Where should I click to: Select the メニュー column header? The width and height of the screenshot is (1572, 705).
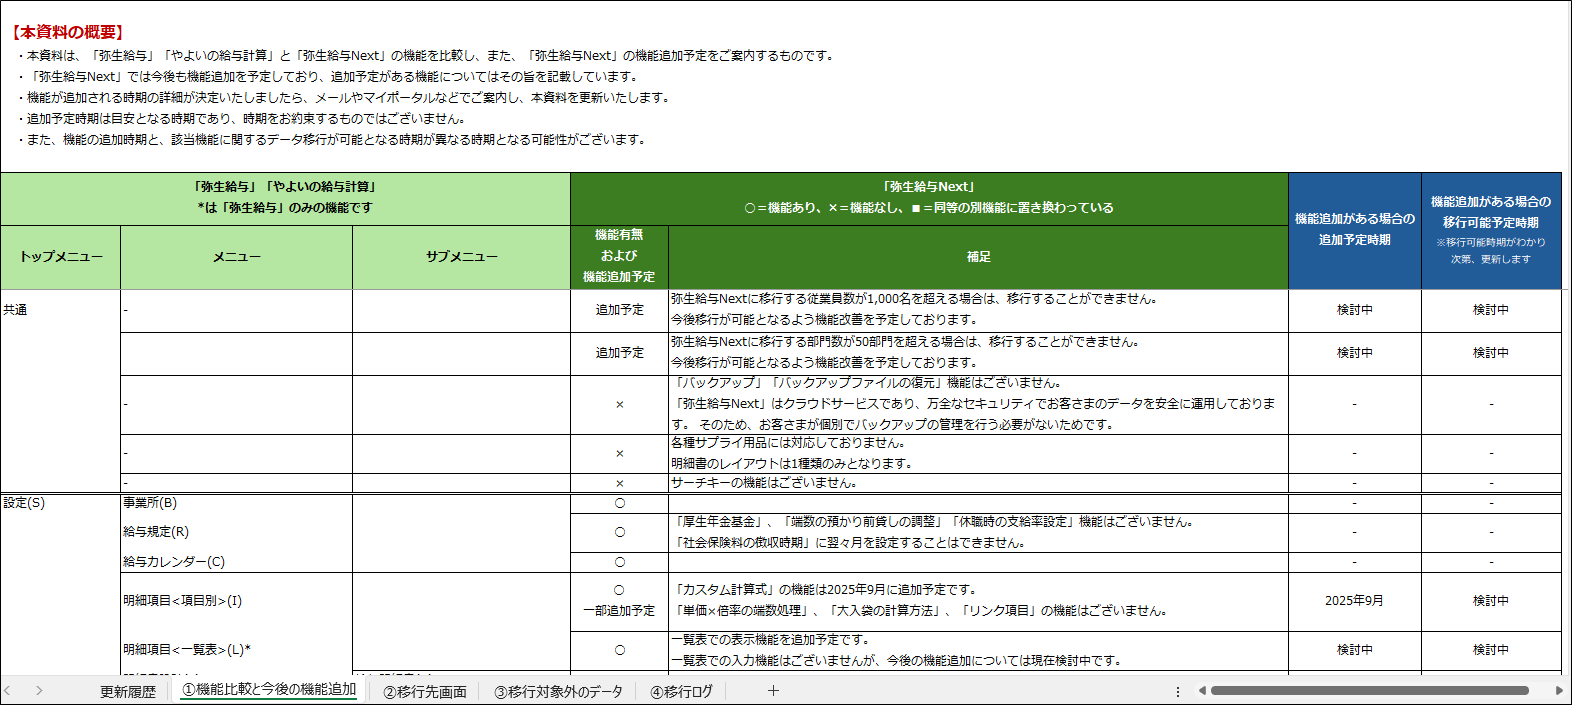pos(236,257)
